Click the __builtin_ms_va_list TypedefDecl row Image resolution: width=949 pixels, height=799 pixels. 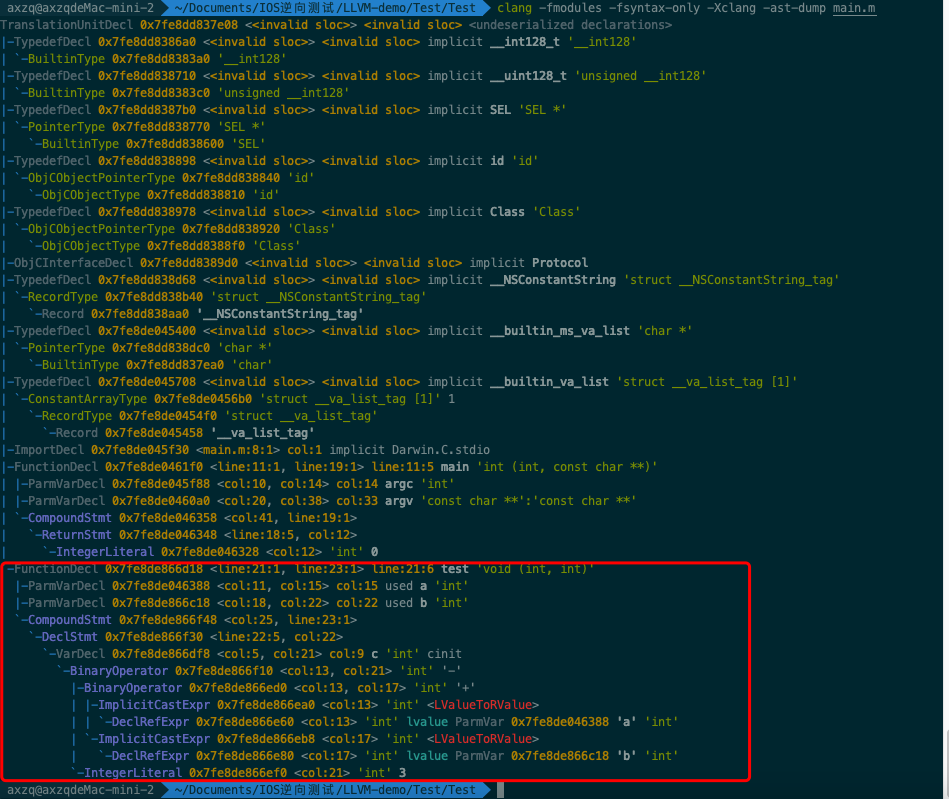pos(347,331)
